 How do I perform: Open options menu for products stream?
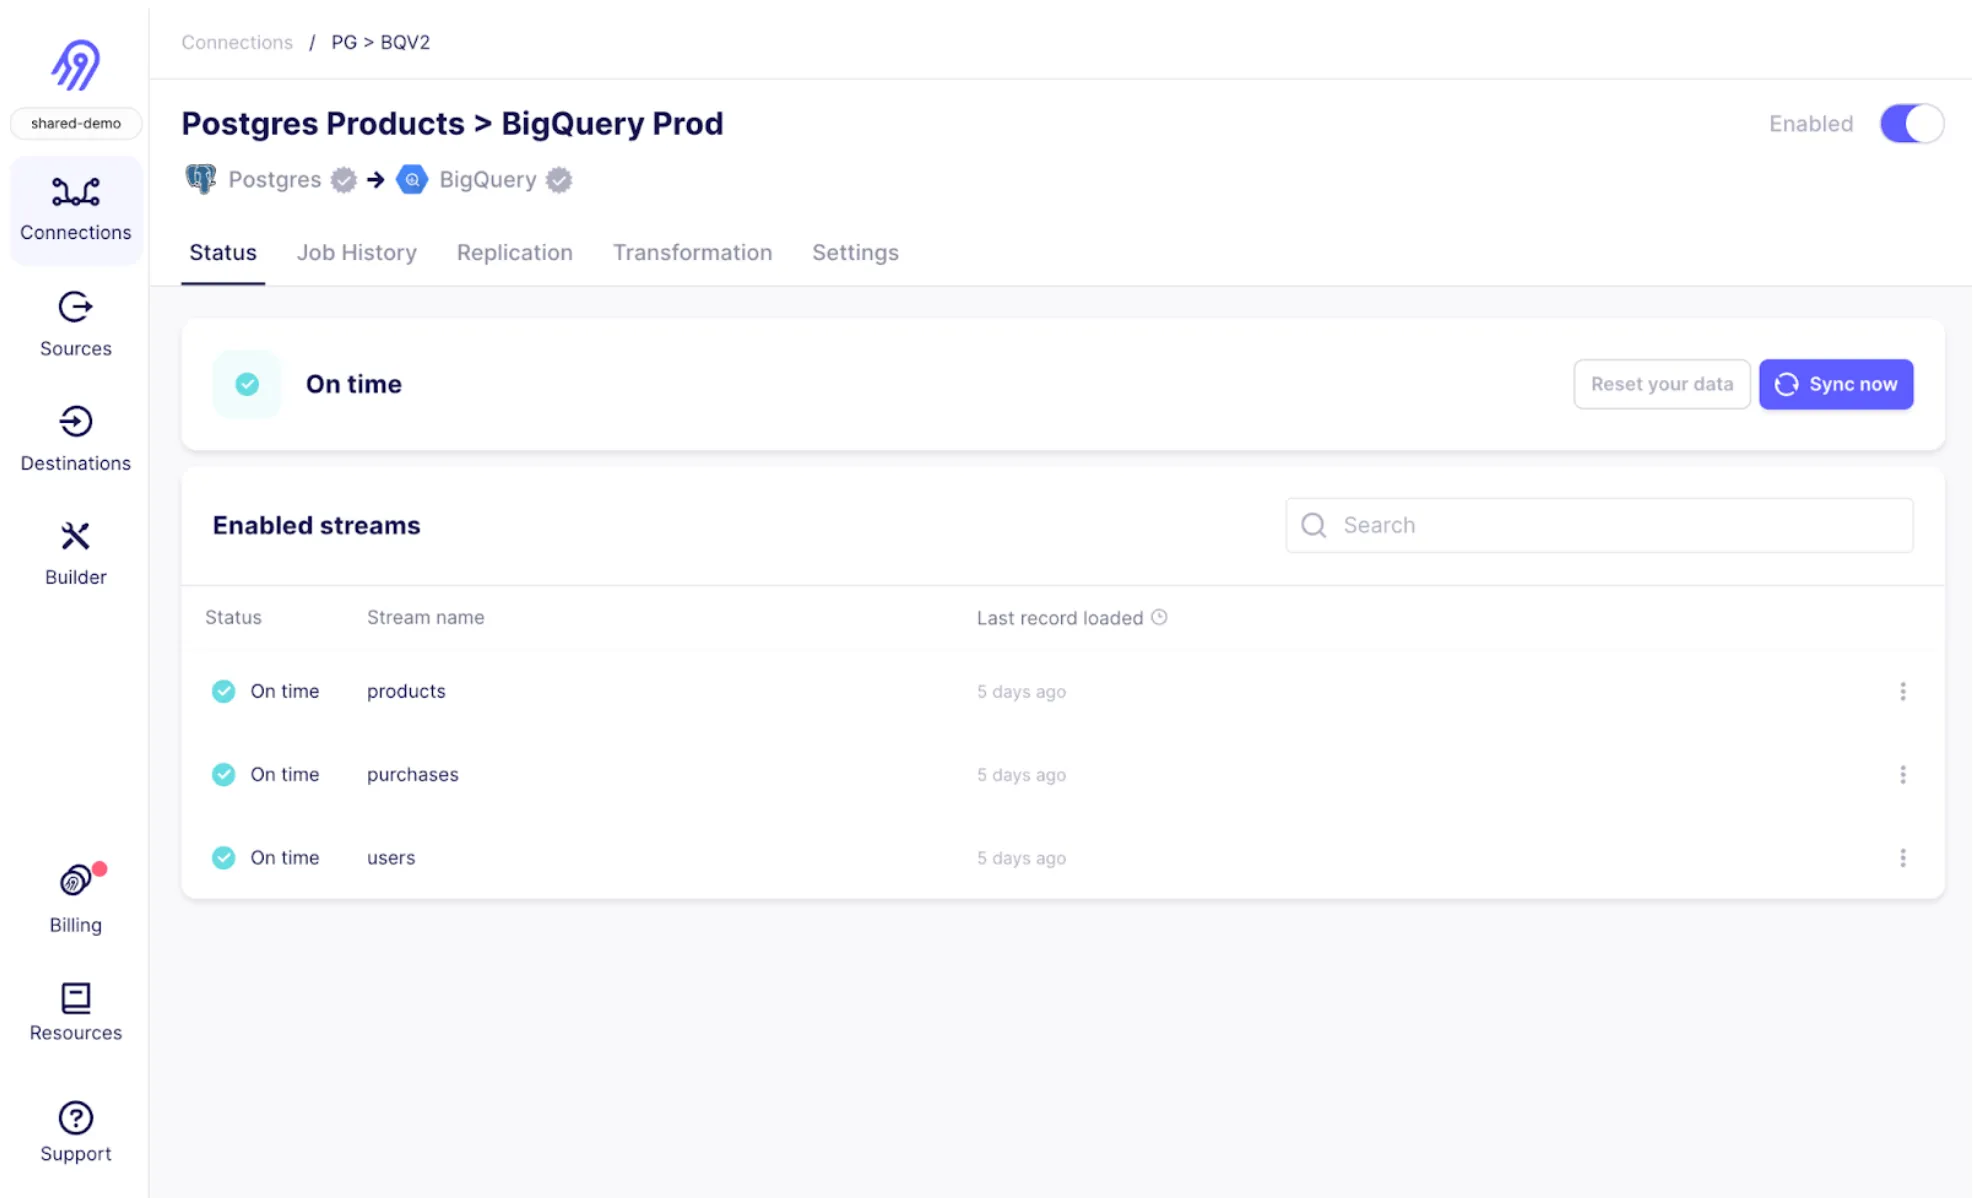(1902, 691)
